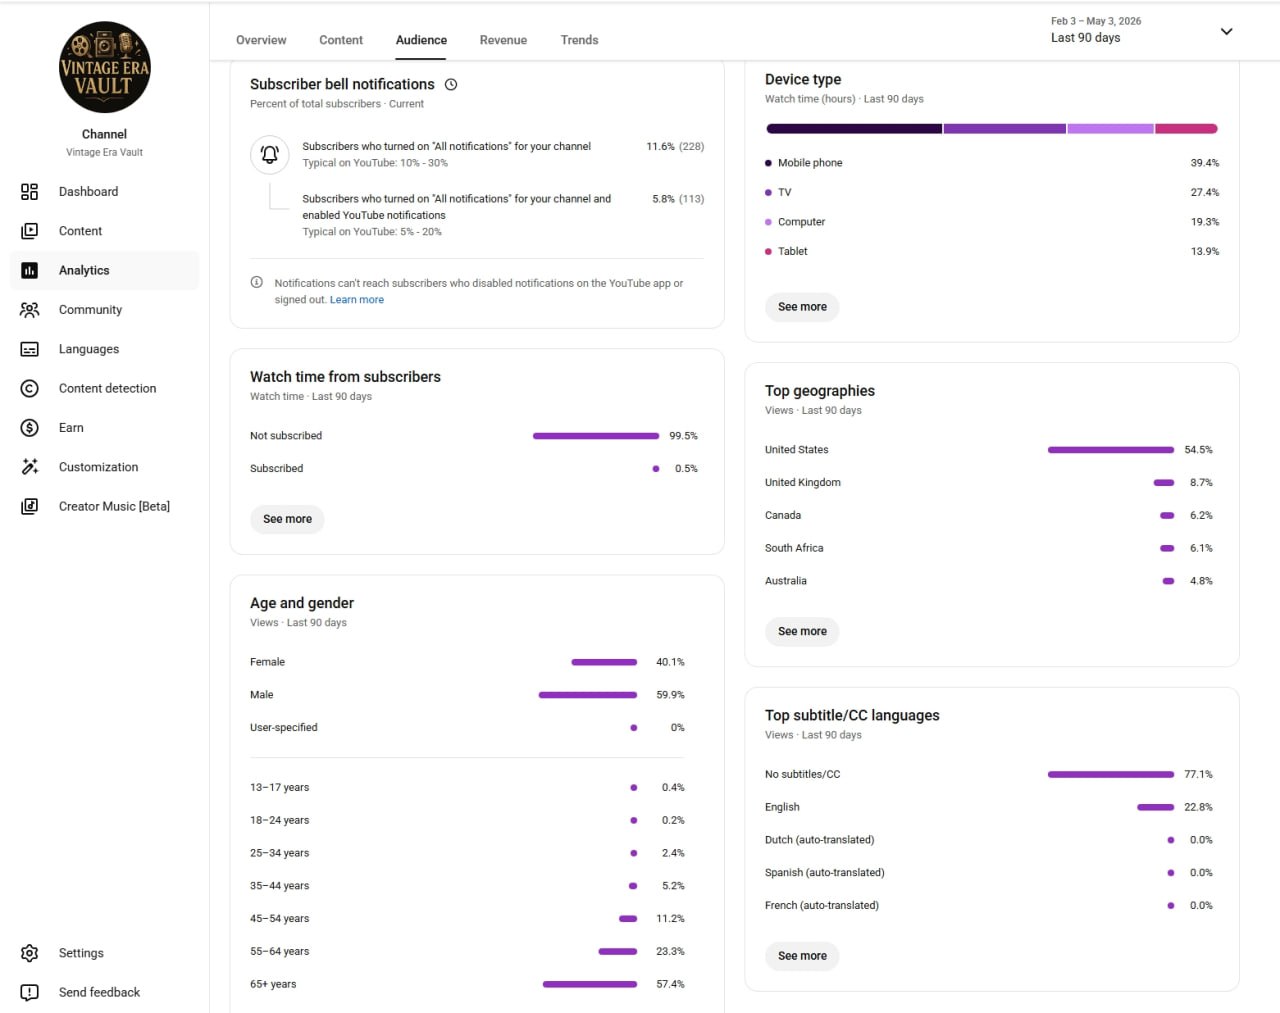Image resolution: width=1280 pixels, height=1013 pixels.
Task: Open Customization magic wand icon
Action: coord(30,467)
